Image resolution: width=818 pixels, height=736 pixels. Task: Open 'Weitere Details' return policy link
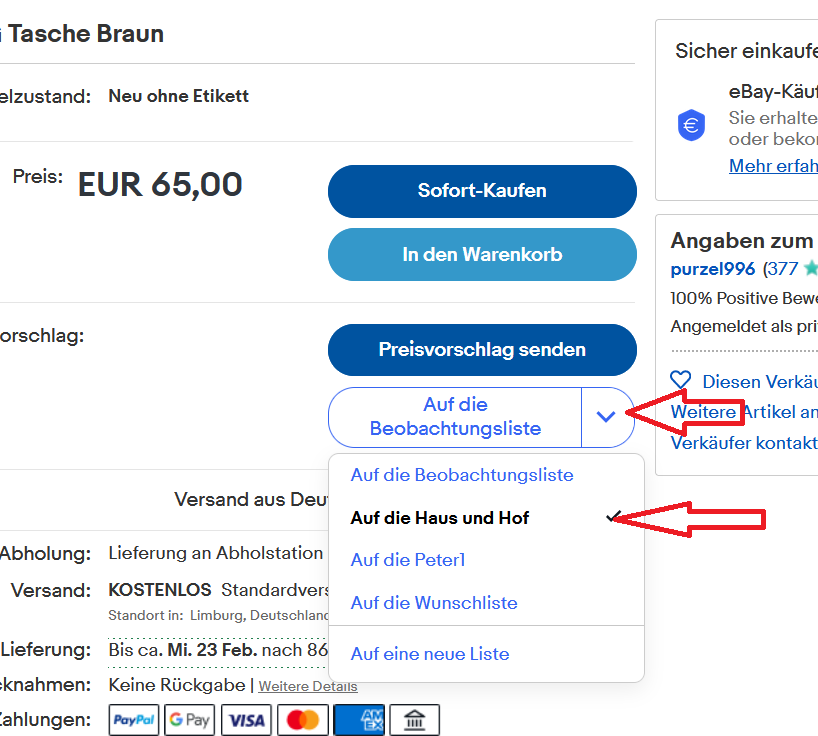[308, 686]
